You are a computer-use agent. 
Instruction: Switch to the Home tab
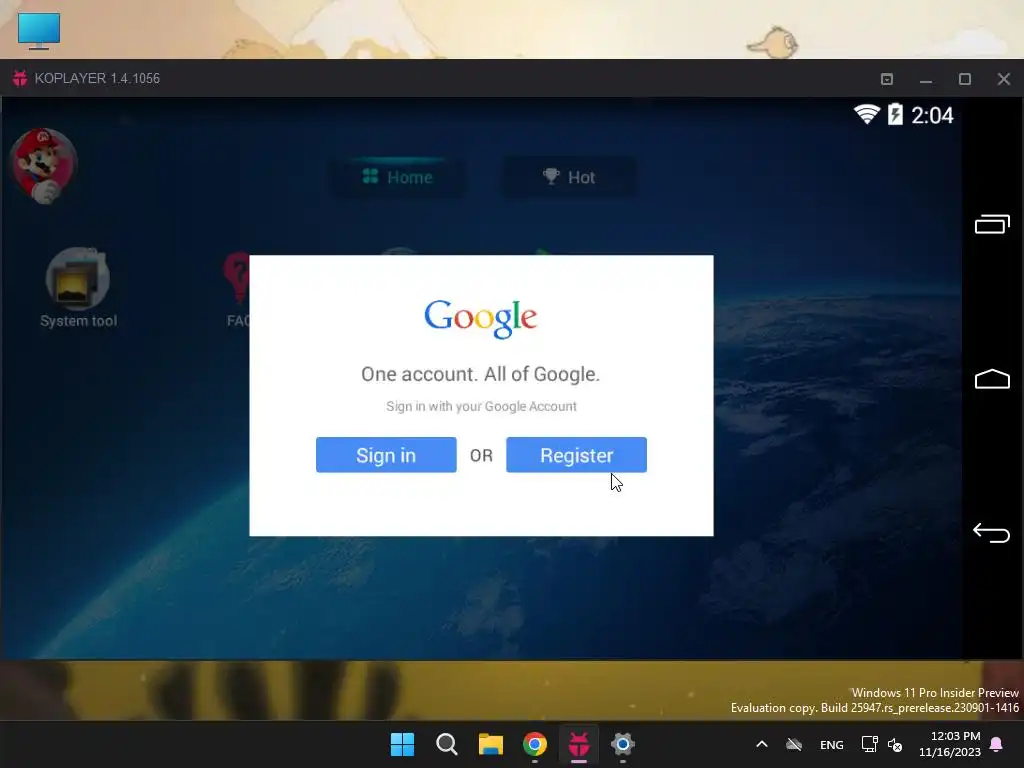398,177
